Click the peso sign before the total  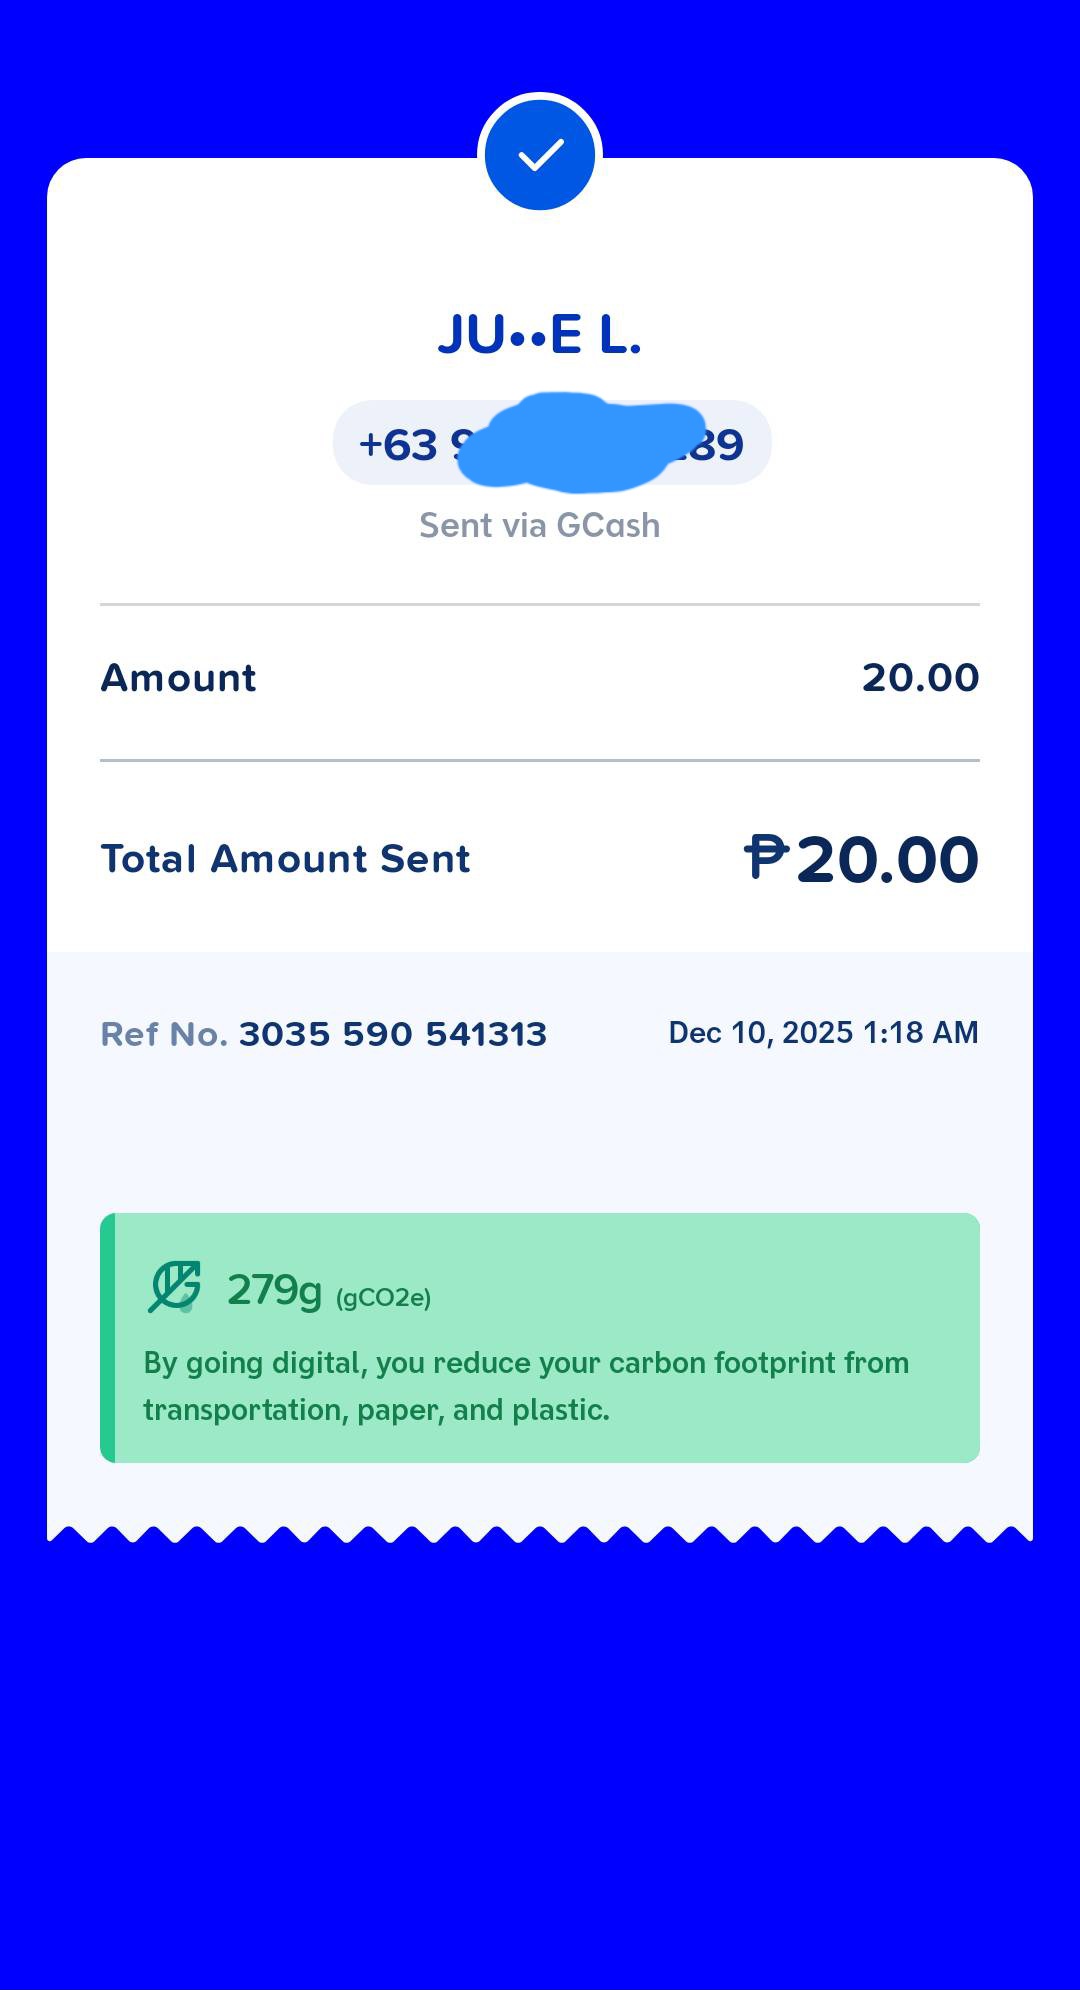(767, 858)
